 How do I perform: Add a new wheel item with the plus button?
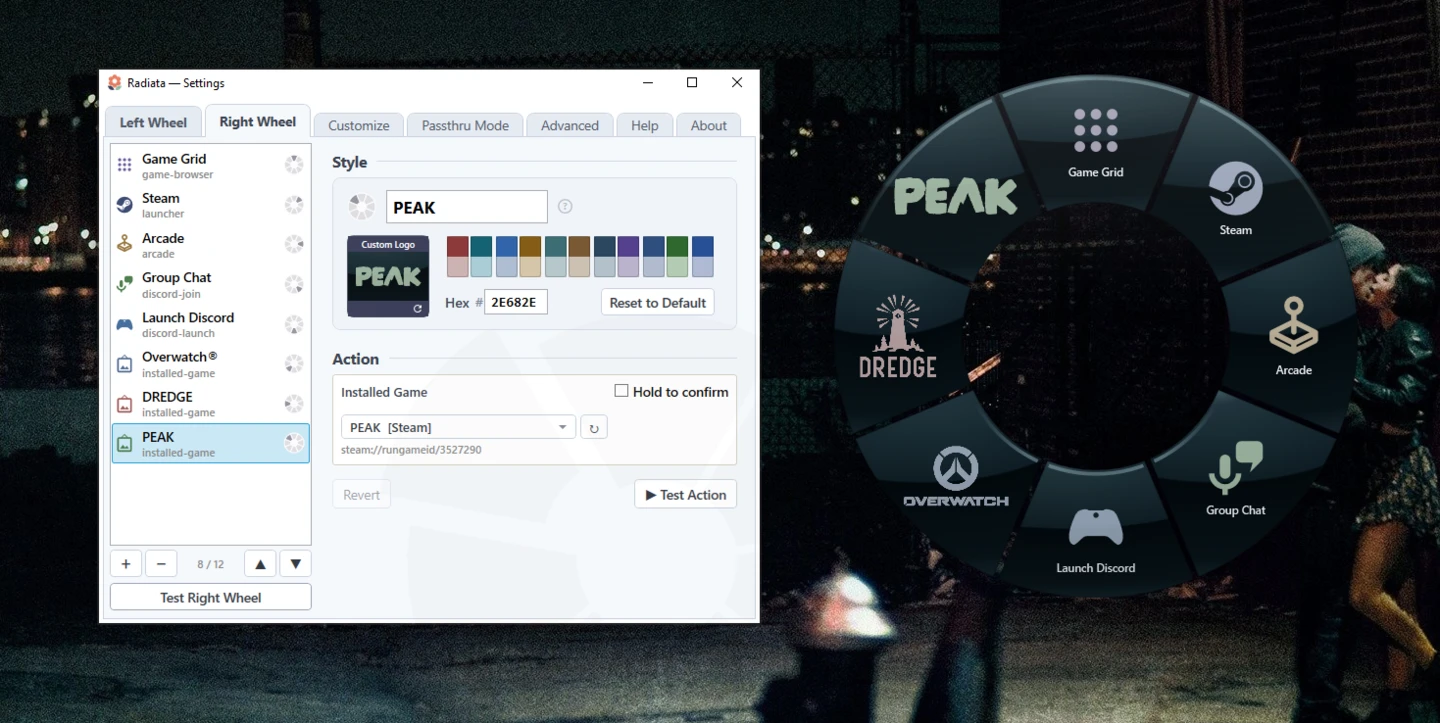coord(126,564)
